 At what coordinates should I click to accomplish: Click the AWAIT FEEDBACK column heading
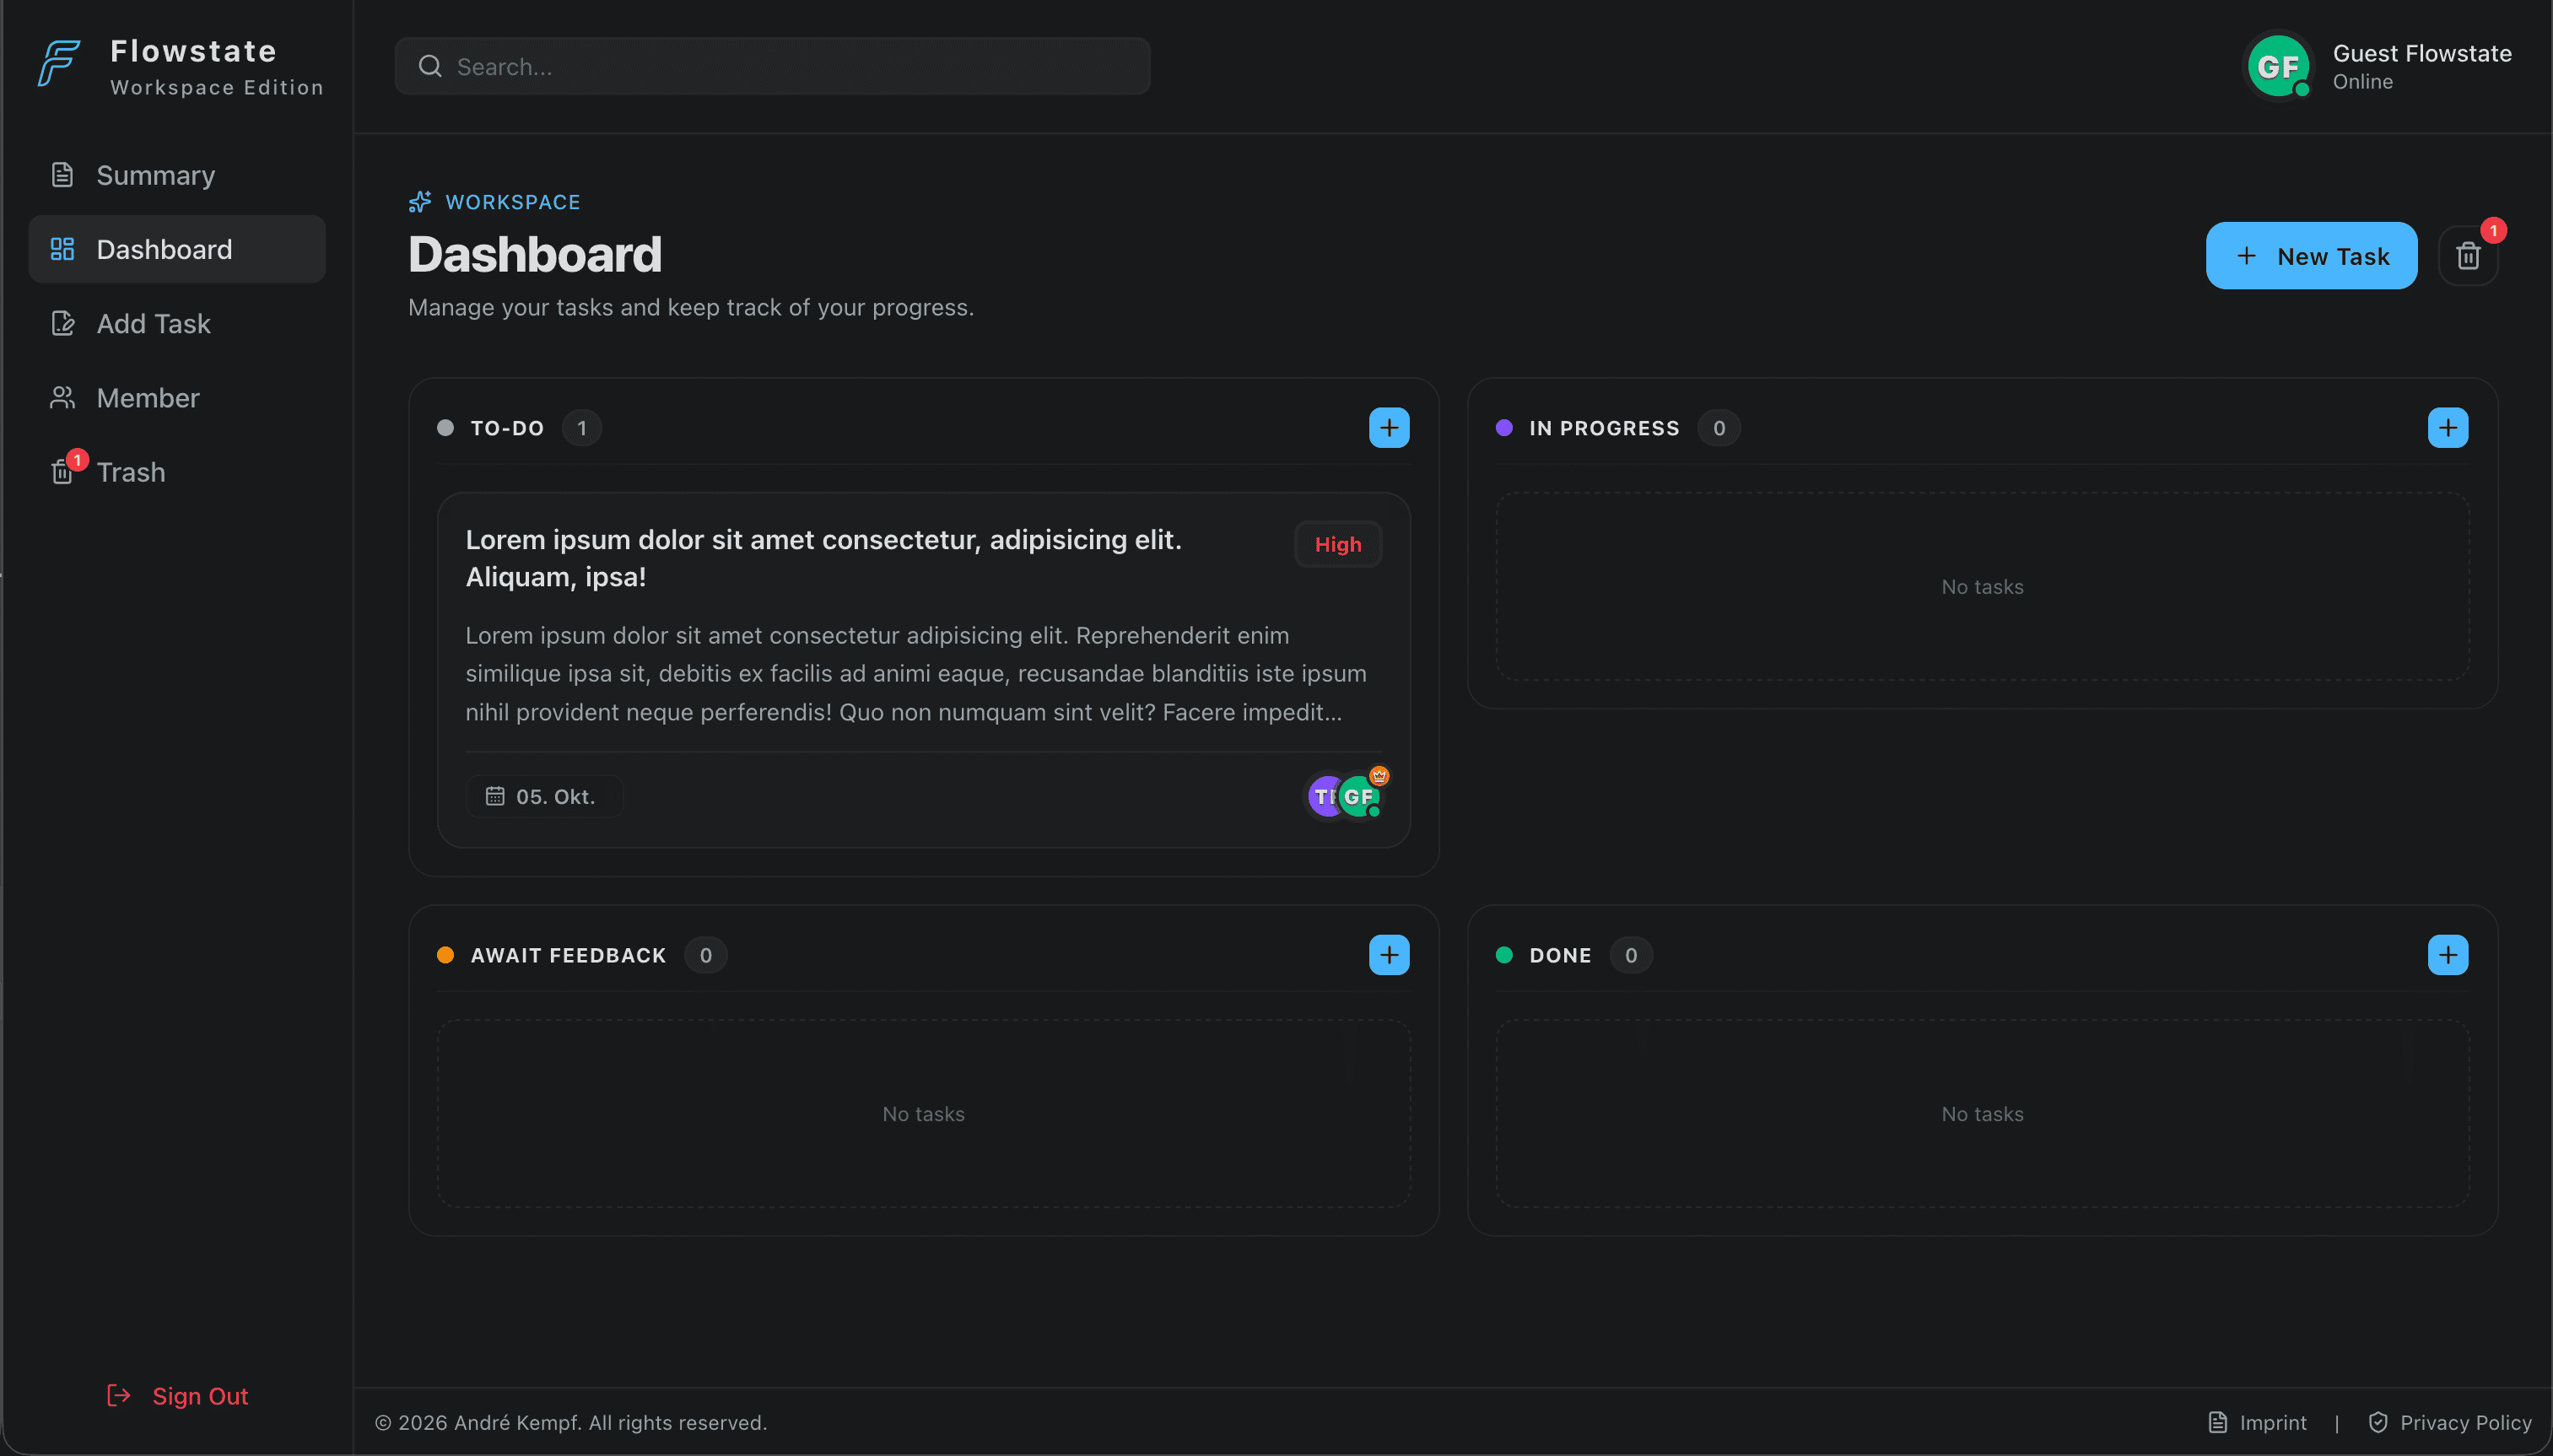(568, 955)
